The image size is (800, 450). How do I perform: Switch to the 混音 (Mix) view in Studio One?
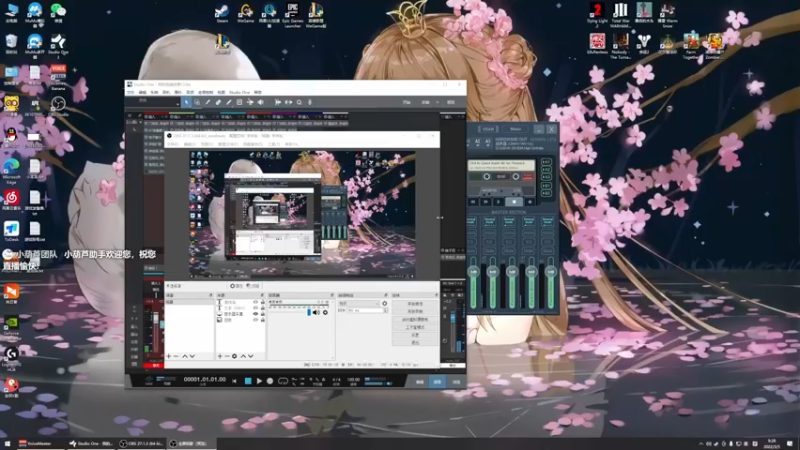click(437, 382)
